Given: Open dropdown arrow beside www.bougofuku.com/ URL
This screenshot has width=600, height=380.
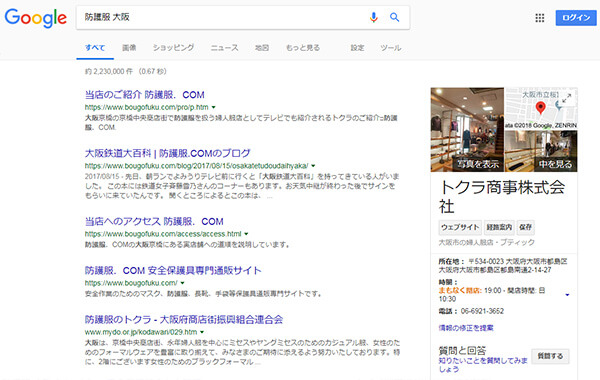Looking at the screenshot, I should pos(182,283).
